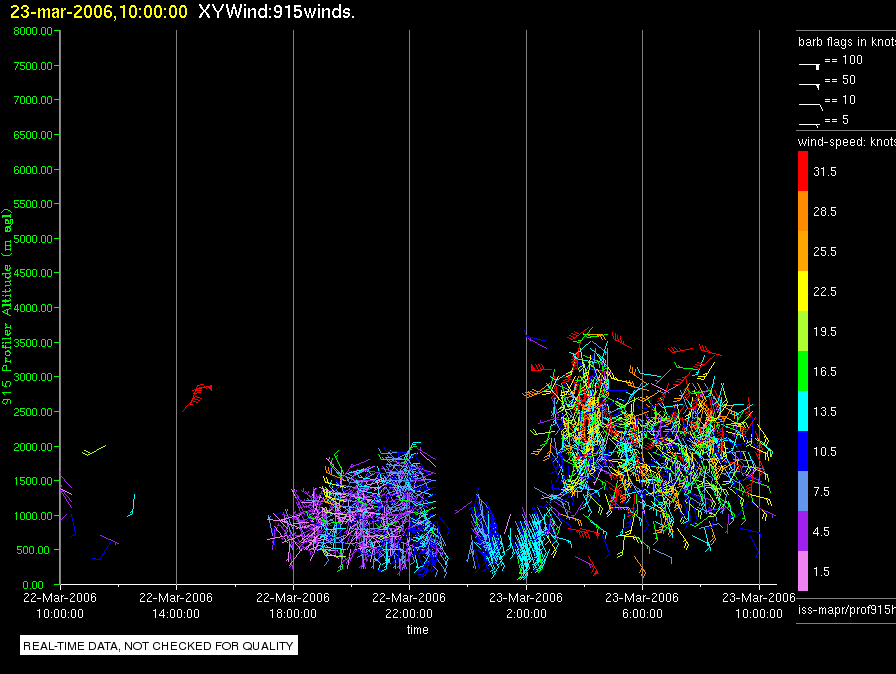
Task: Click the '== 5' legend value
Action: pos(837,120)
